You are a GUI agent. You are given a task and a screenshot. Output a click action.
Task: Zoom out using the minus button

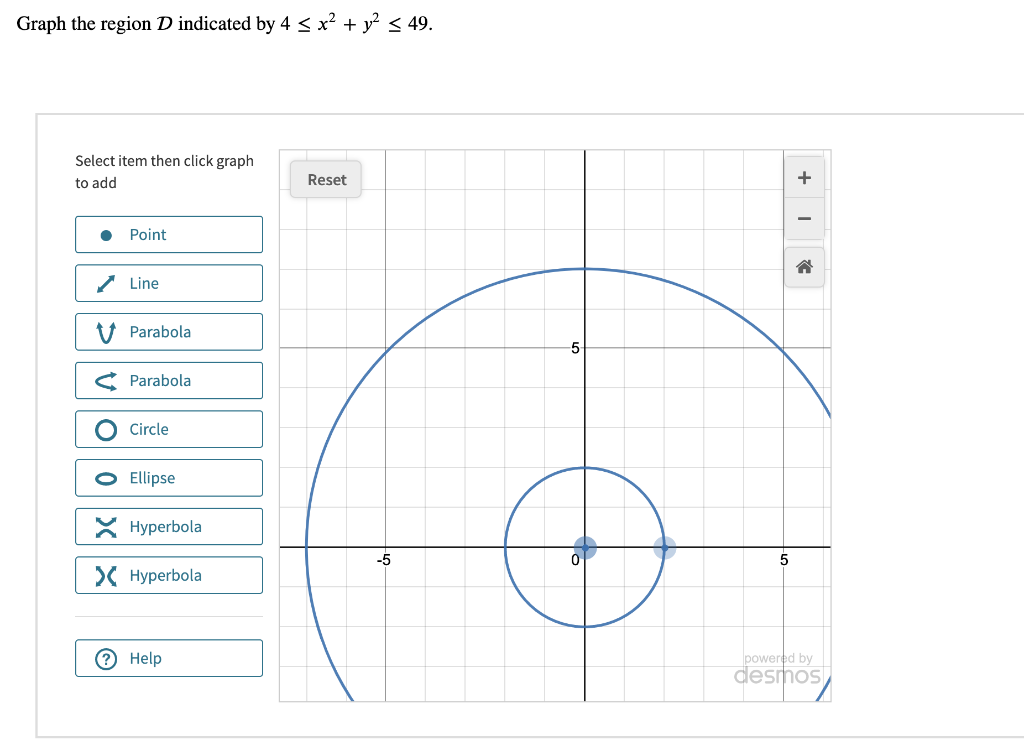(x=804, y=218)
